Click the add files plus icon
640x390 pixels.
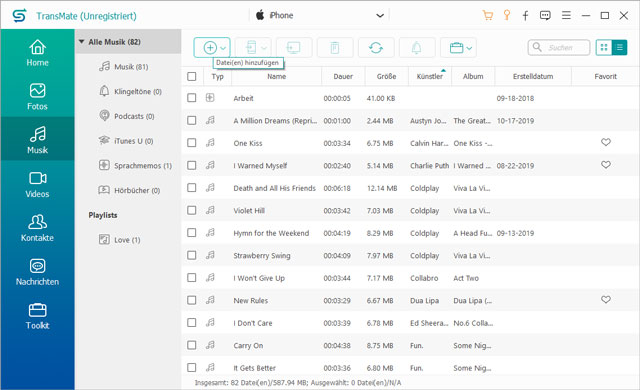click(210, 48)
